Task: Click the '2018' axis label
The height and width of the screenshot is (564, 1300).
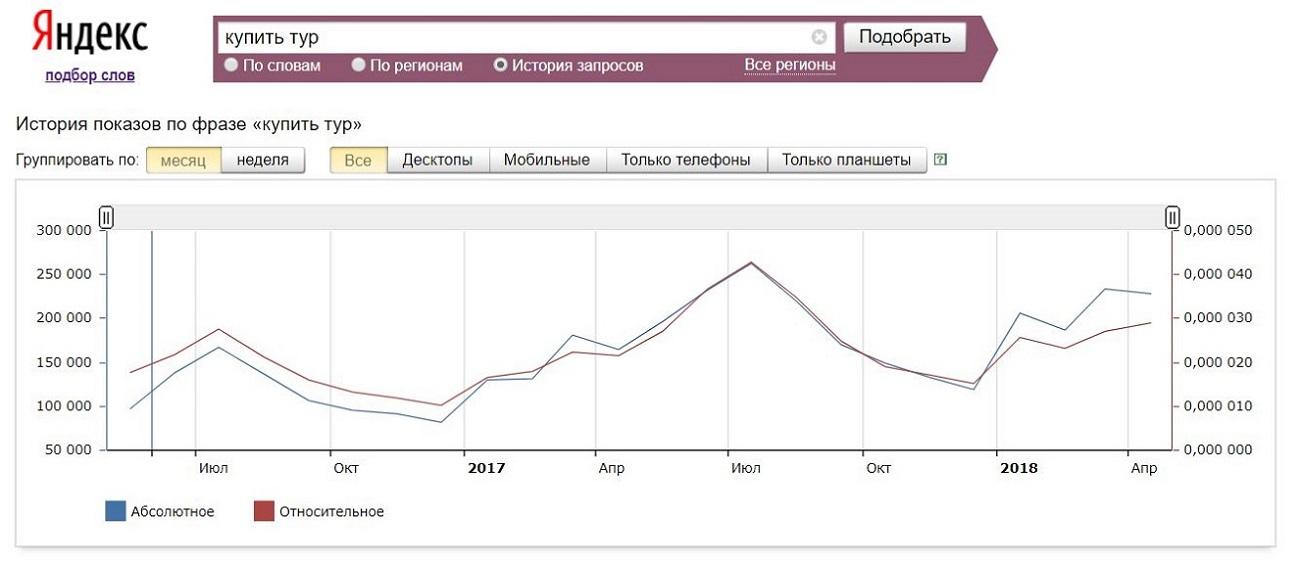Action: 1019,468
